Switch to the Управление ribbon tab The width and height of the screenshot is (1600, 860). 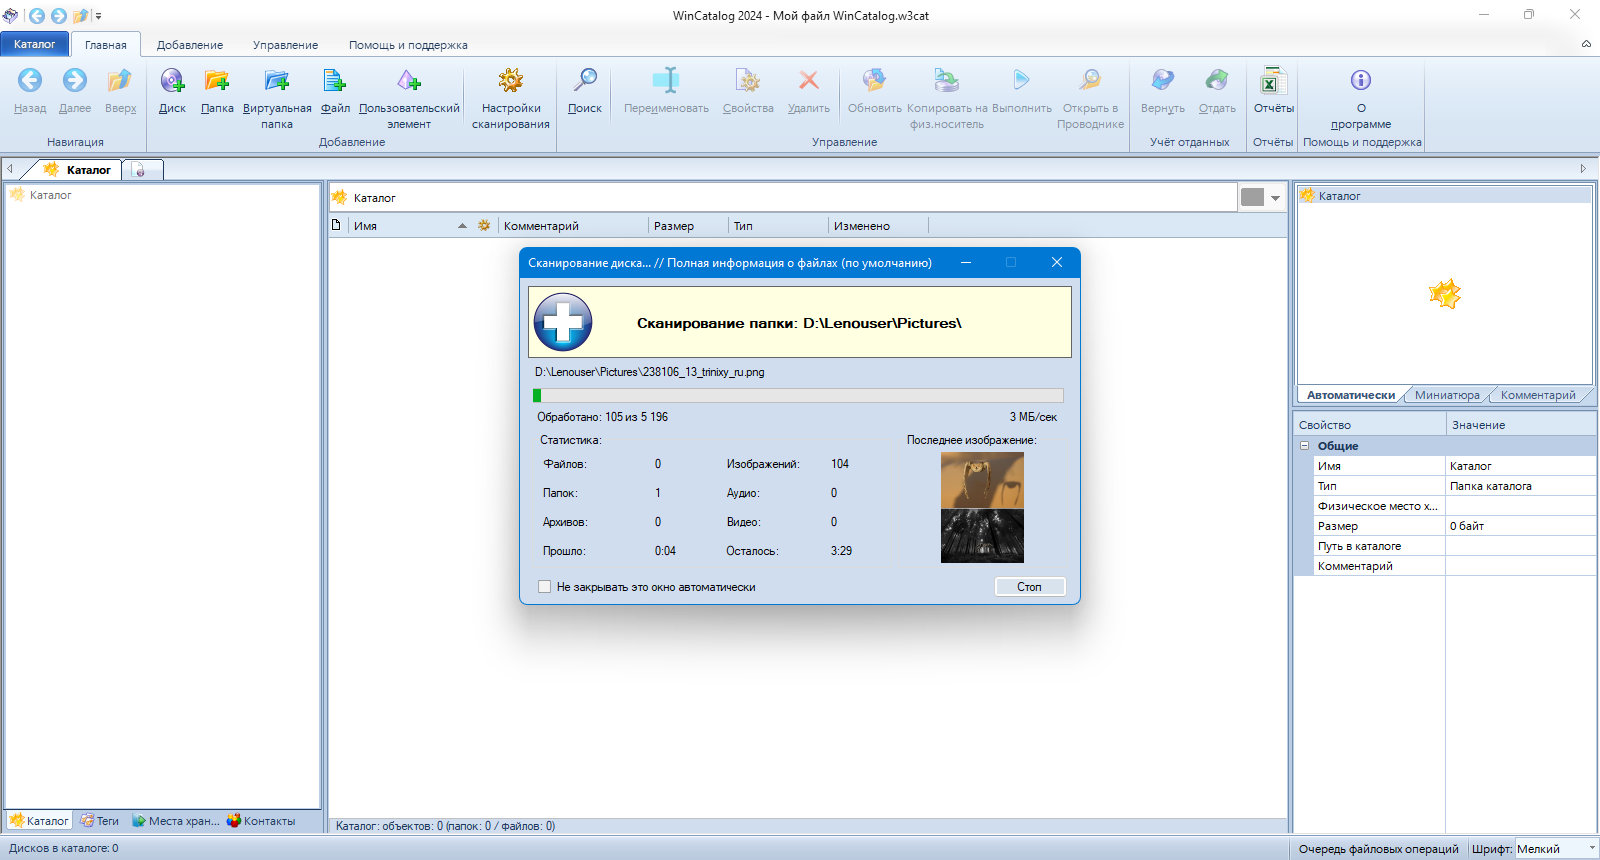click(285, 45)
